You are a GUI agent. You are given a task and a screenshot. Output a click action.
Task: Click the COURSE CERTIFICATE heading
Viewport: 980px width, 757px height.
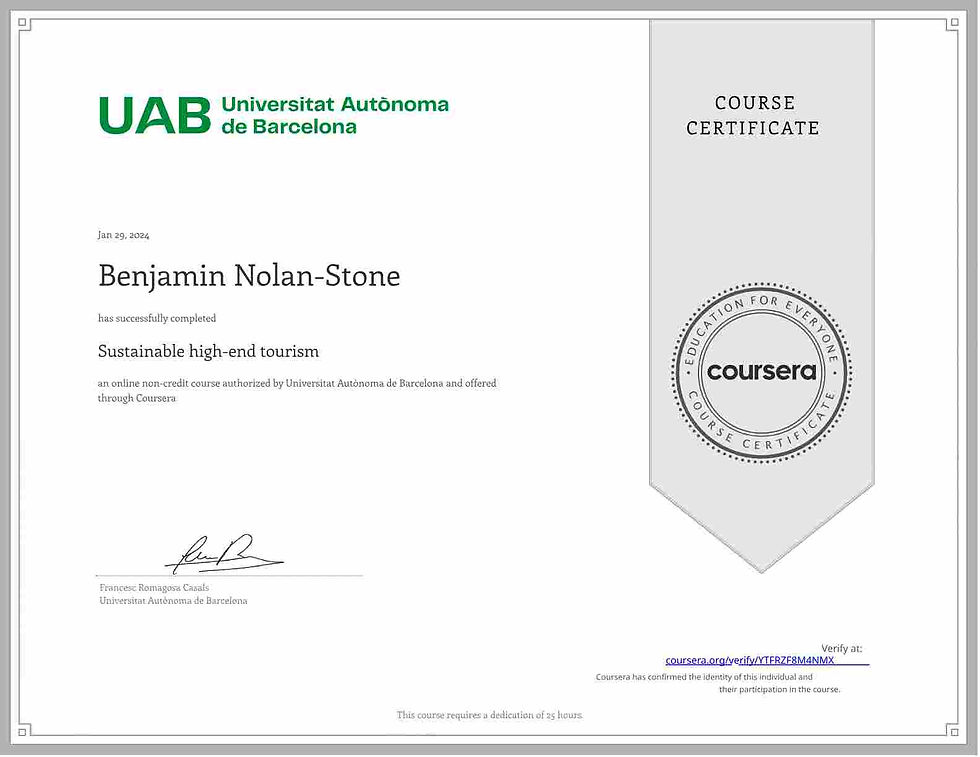752,116
